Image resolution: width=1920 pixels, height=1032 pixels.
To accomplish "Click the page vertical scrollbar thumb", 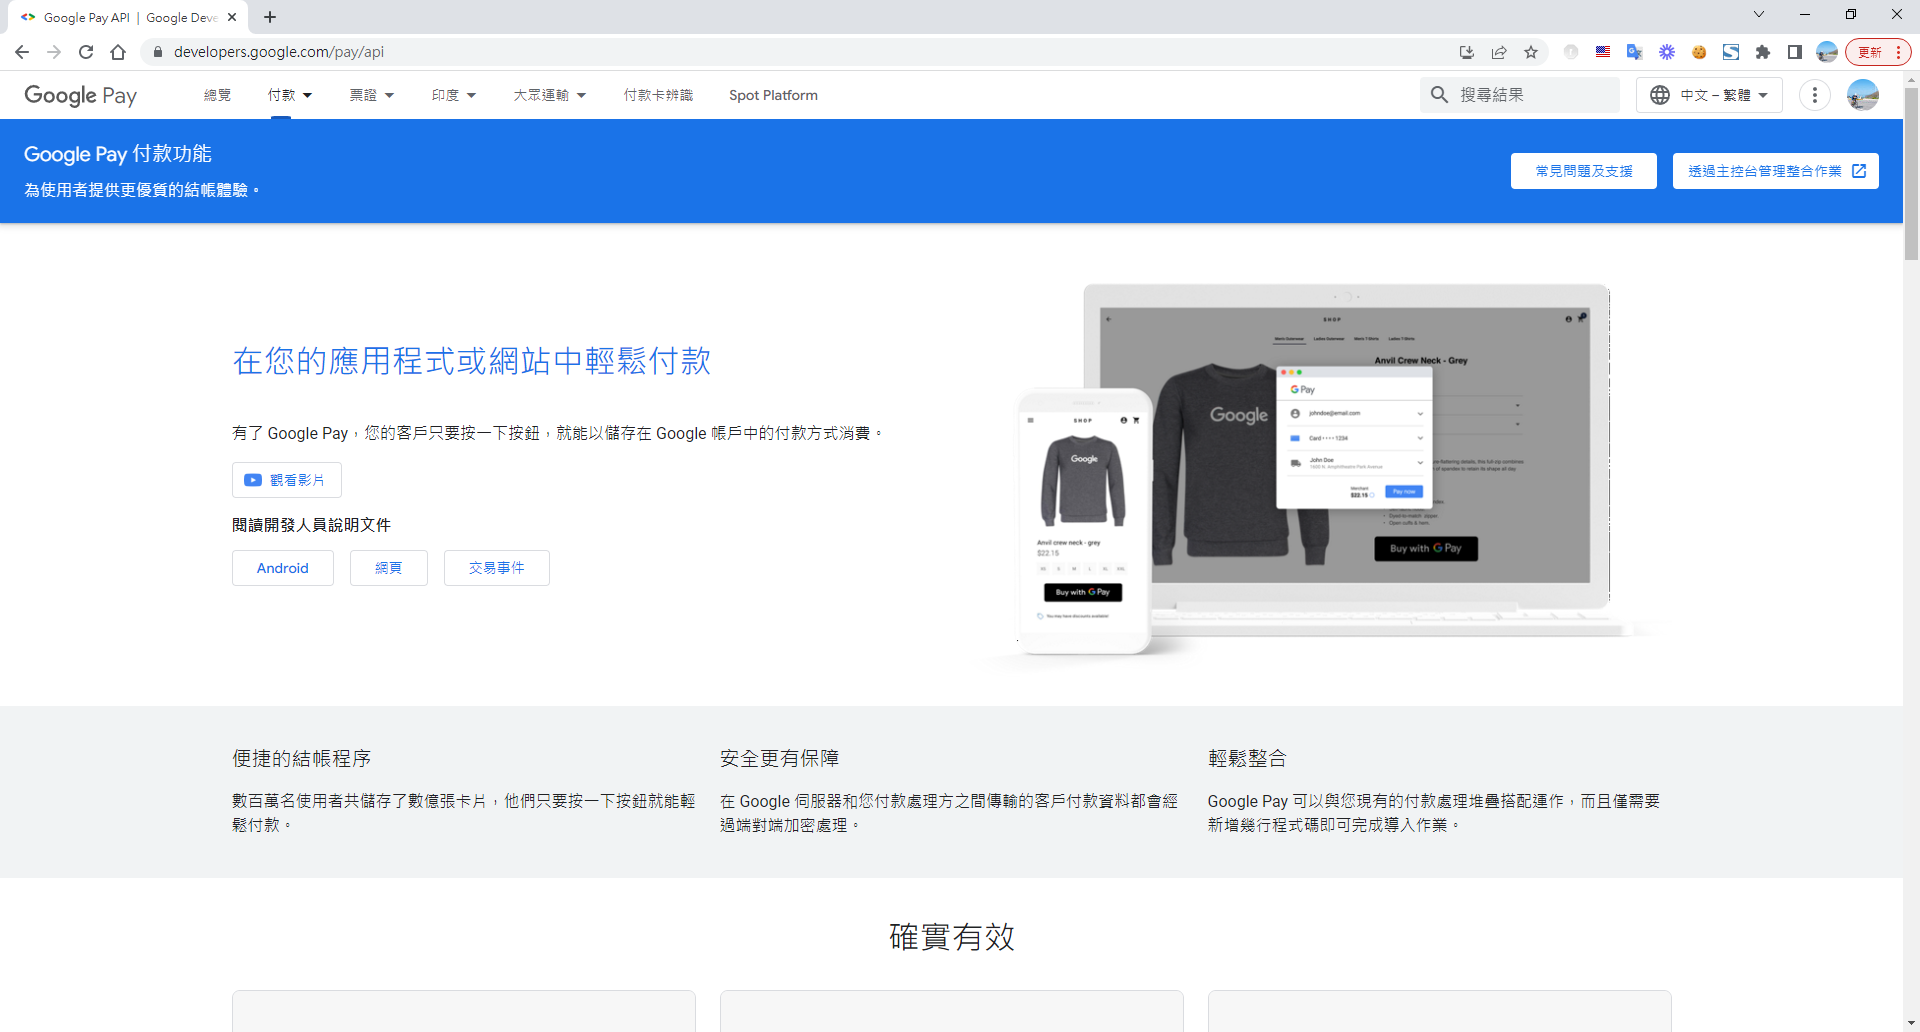I will 1911,175.
